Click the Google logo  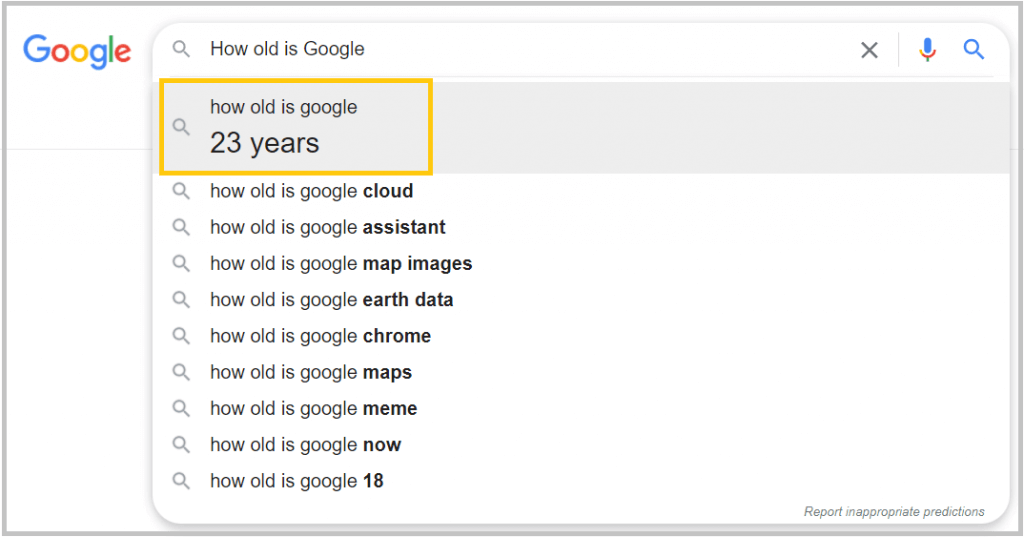77,51
